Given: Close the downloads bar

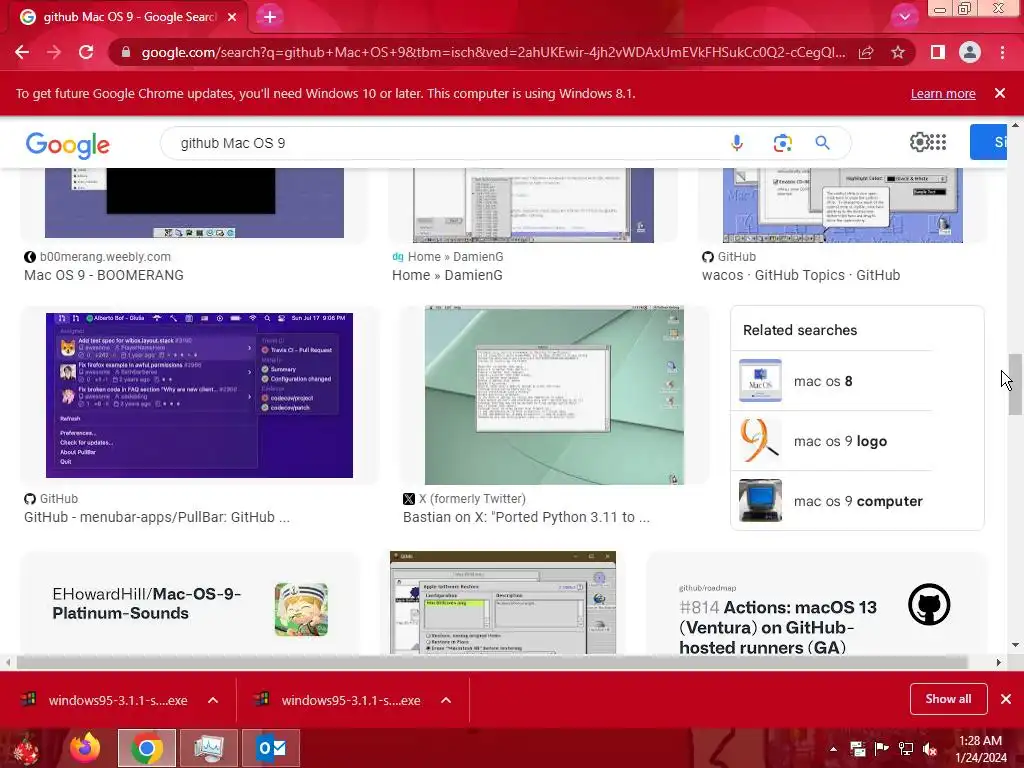Looking at the screenshot, I should coord(1006,699).
